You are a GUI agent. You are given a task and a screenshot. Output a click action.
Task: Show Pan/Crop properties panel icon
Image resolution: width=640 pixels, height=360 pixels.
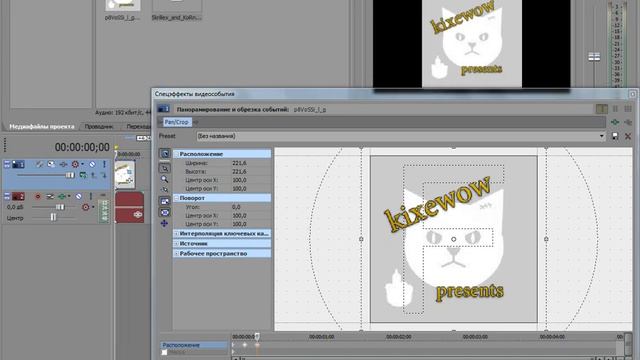coord(164,153)
